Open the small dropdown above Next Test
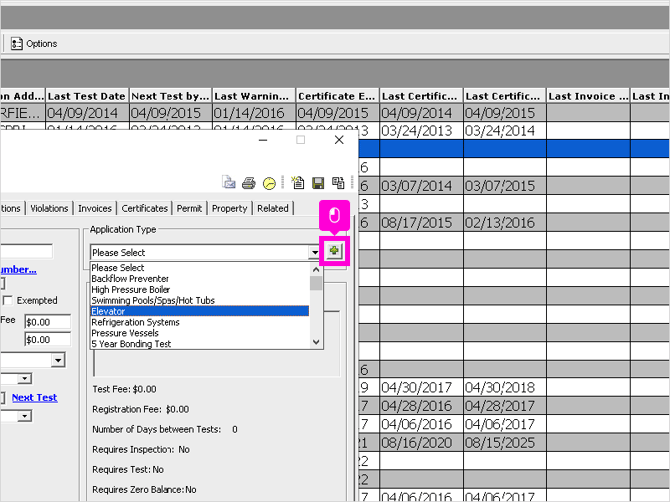Image resolution: width=670 pixels, height=502 pixels. point(25,379)
